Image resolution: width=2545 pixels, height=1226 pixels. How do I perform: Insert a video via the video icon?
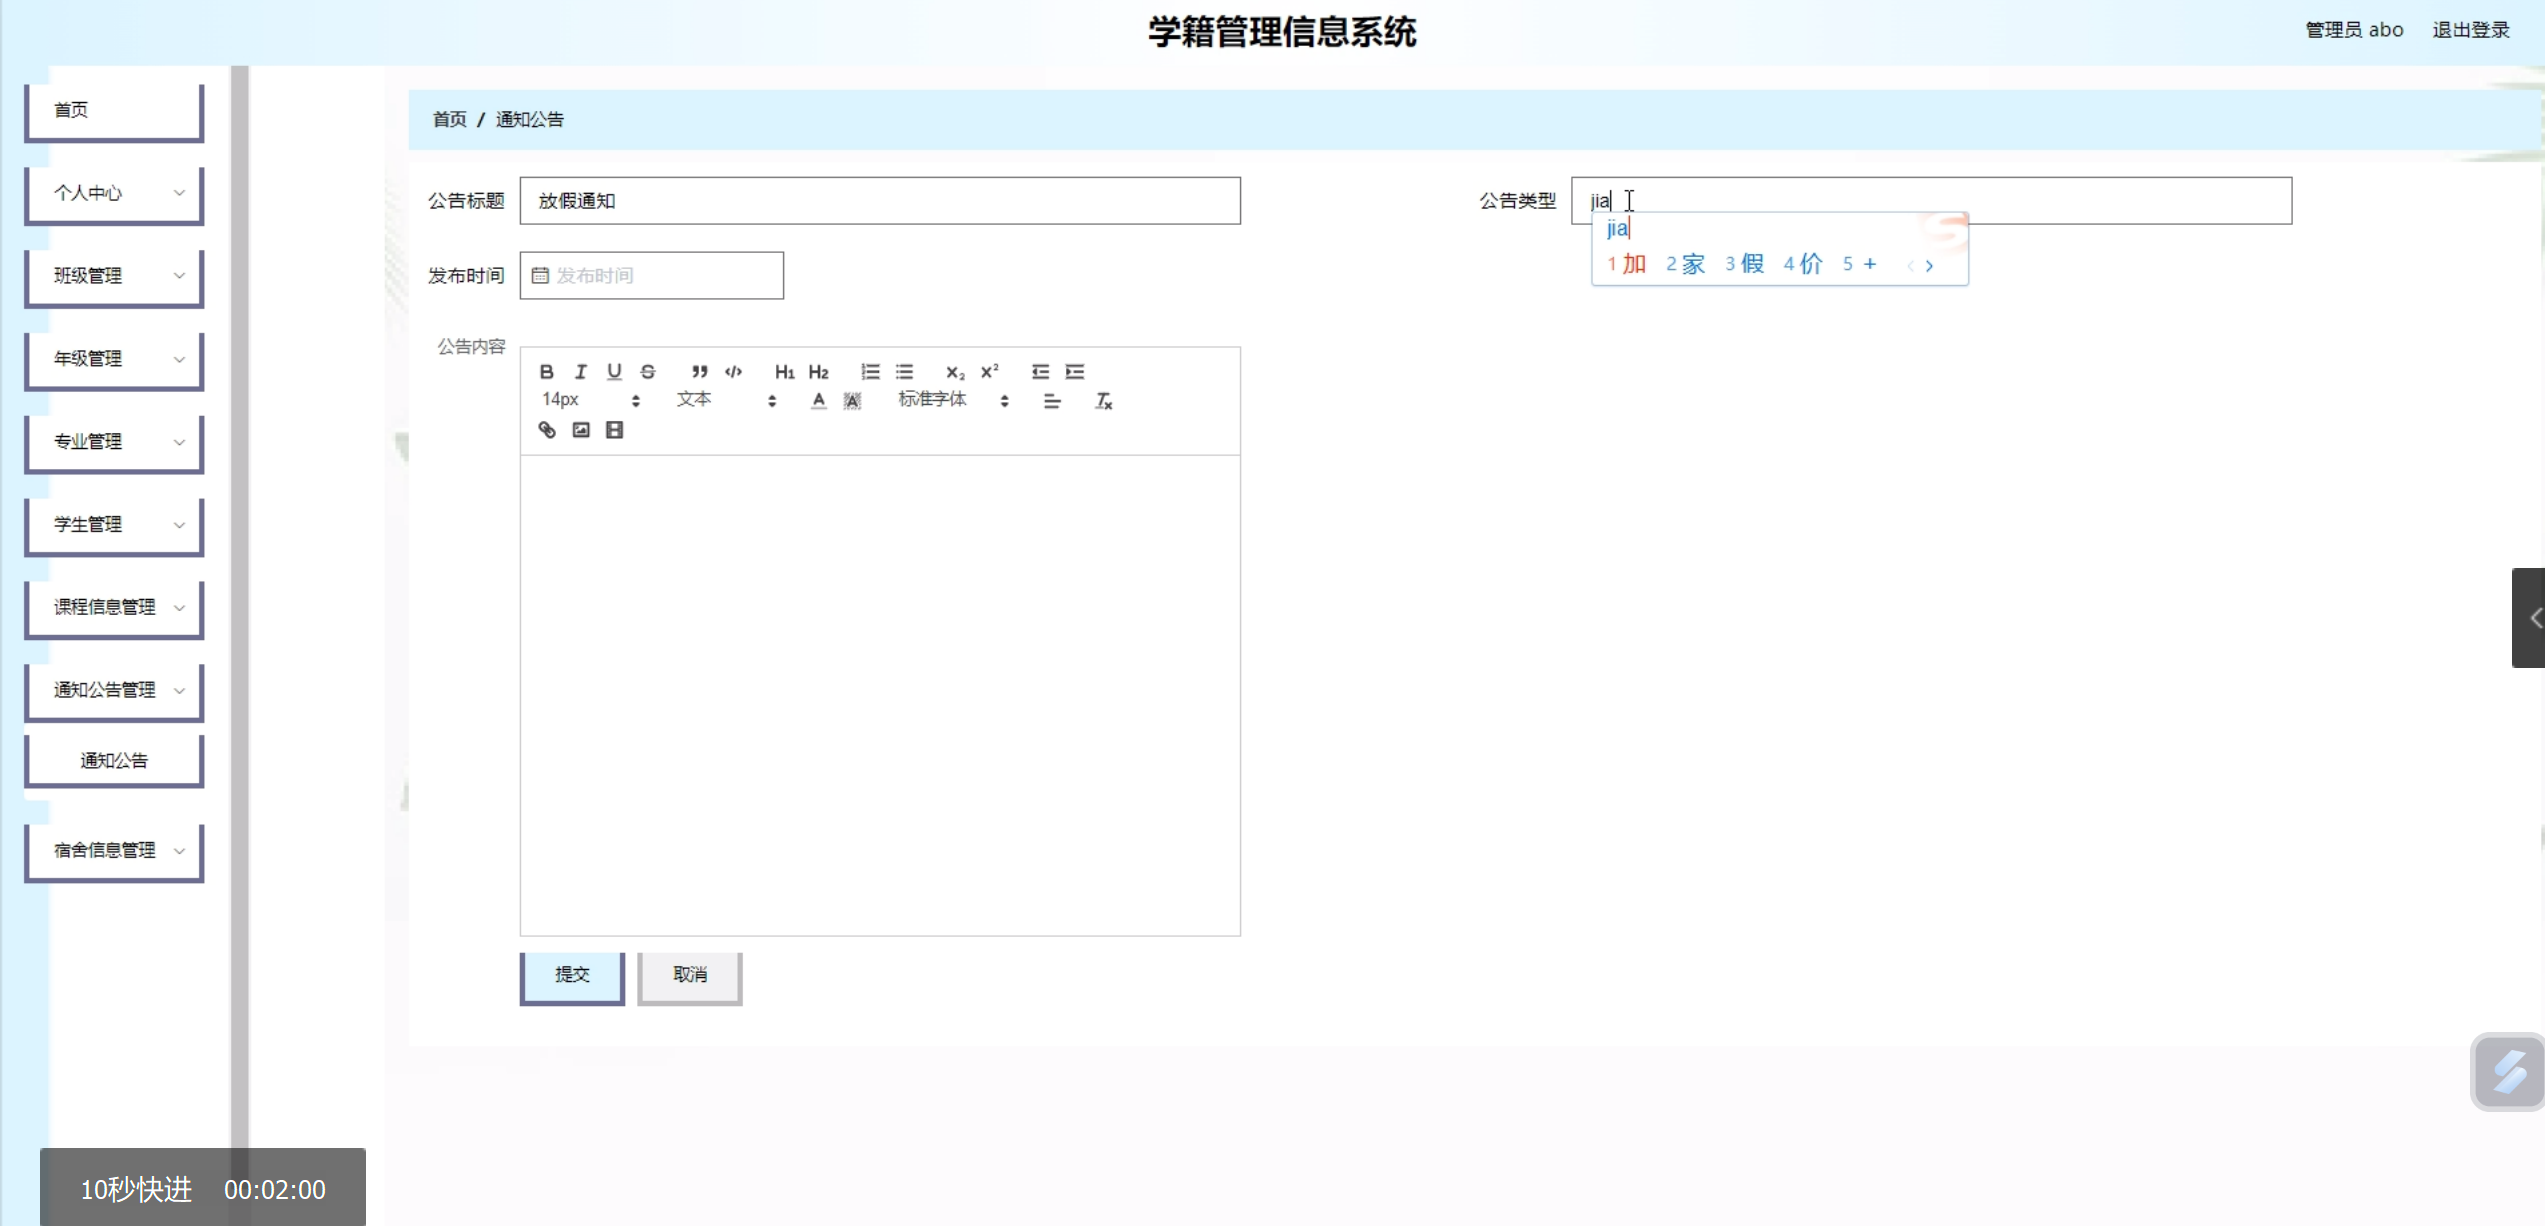pyautogui.click(x=615, y=430)
